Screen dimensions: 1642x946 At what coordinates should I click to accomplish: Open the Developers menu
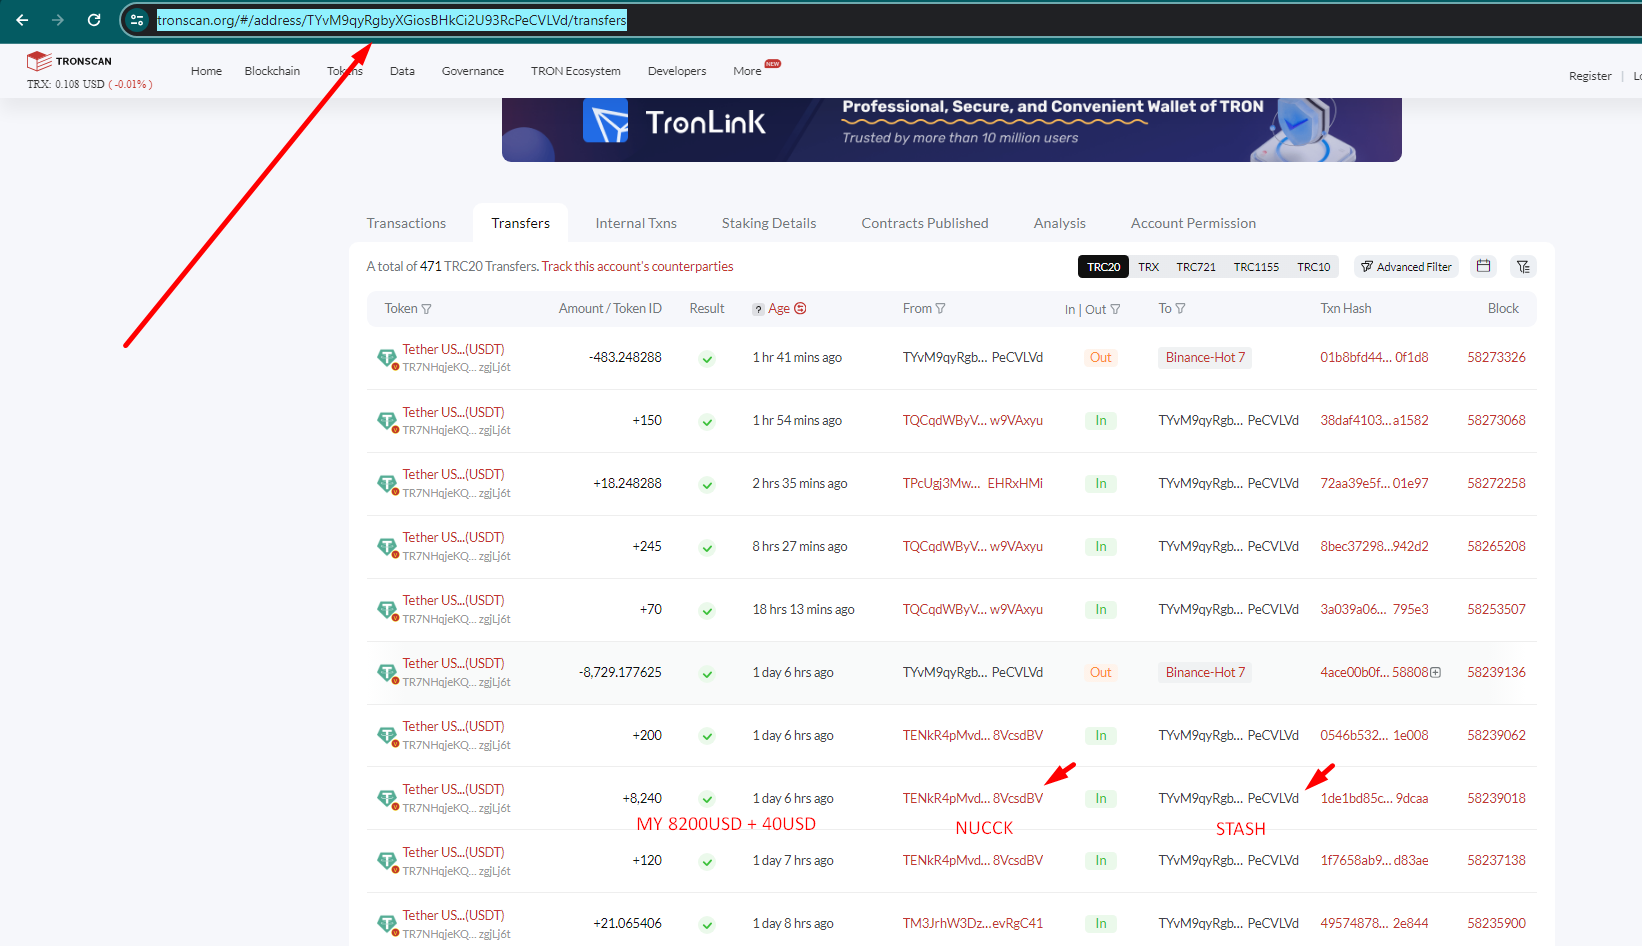(677, 71)
